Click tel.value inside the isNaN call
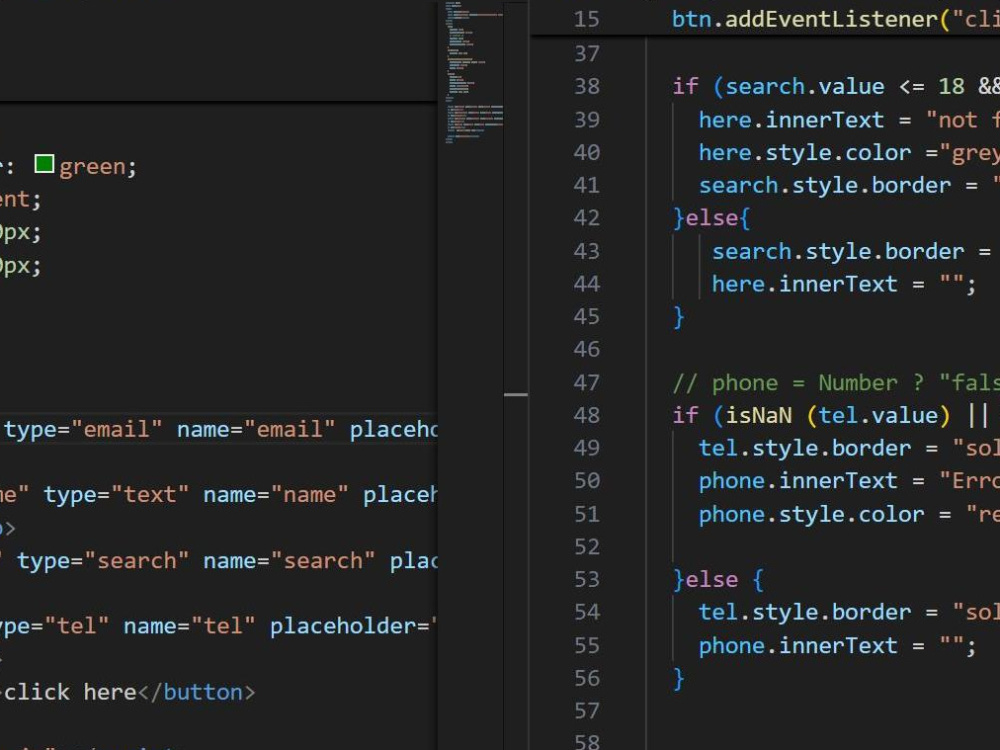 pyautogui.click(x=878, y=415)
